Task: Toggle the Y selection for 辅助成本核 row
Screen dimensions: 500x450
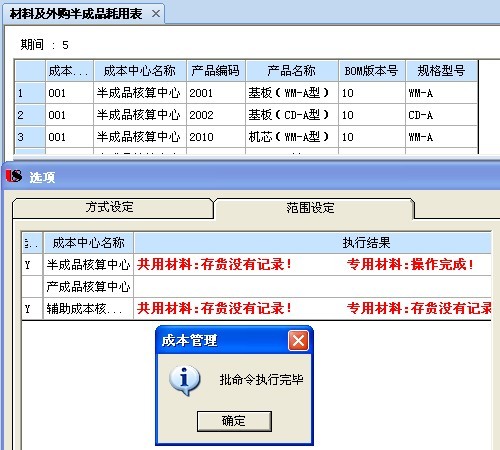Action: (x=32, y=309)
